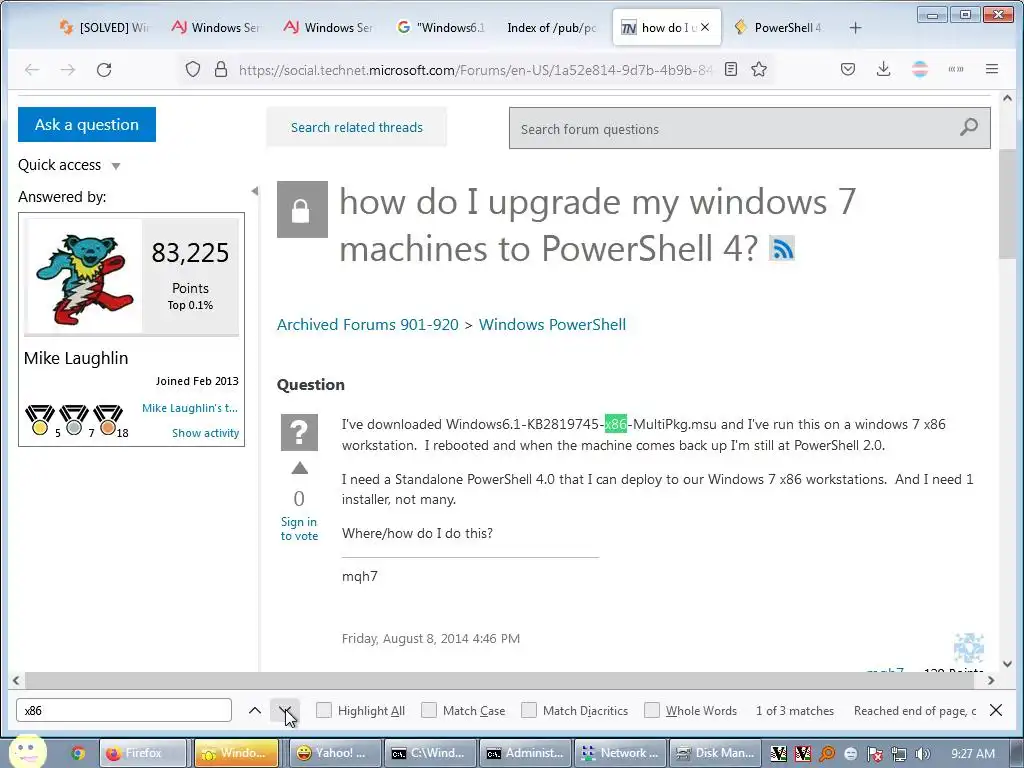View site security padlock info
The height and width of the screenshot is (768, 1024).
point(221,69)
